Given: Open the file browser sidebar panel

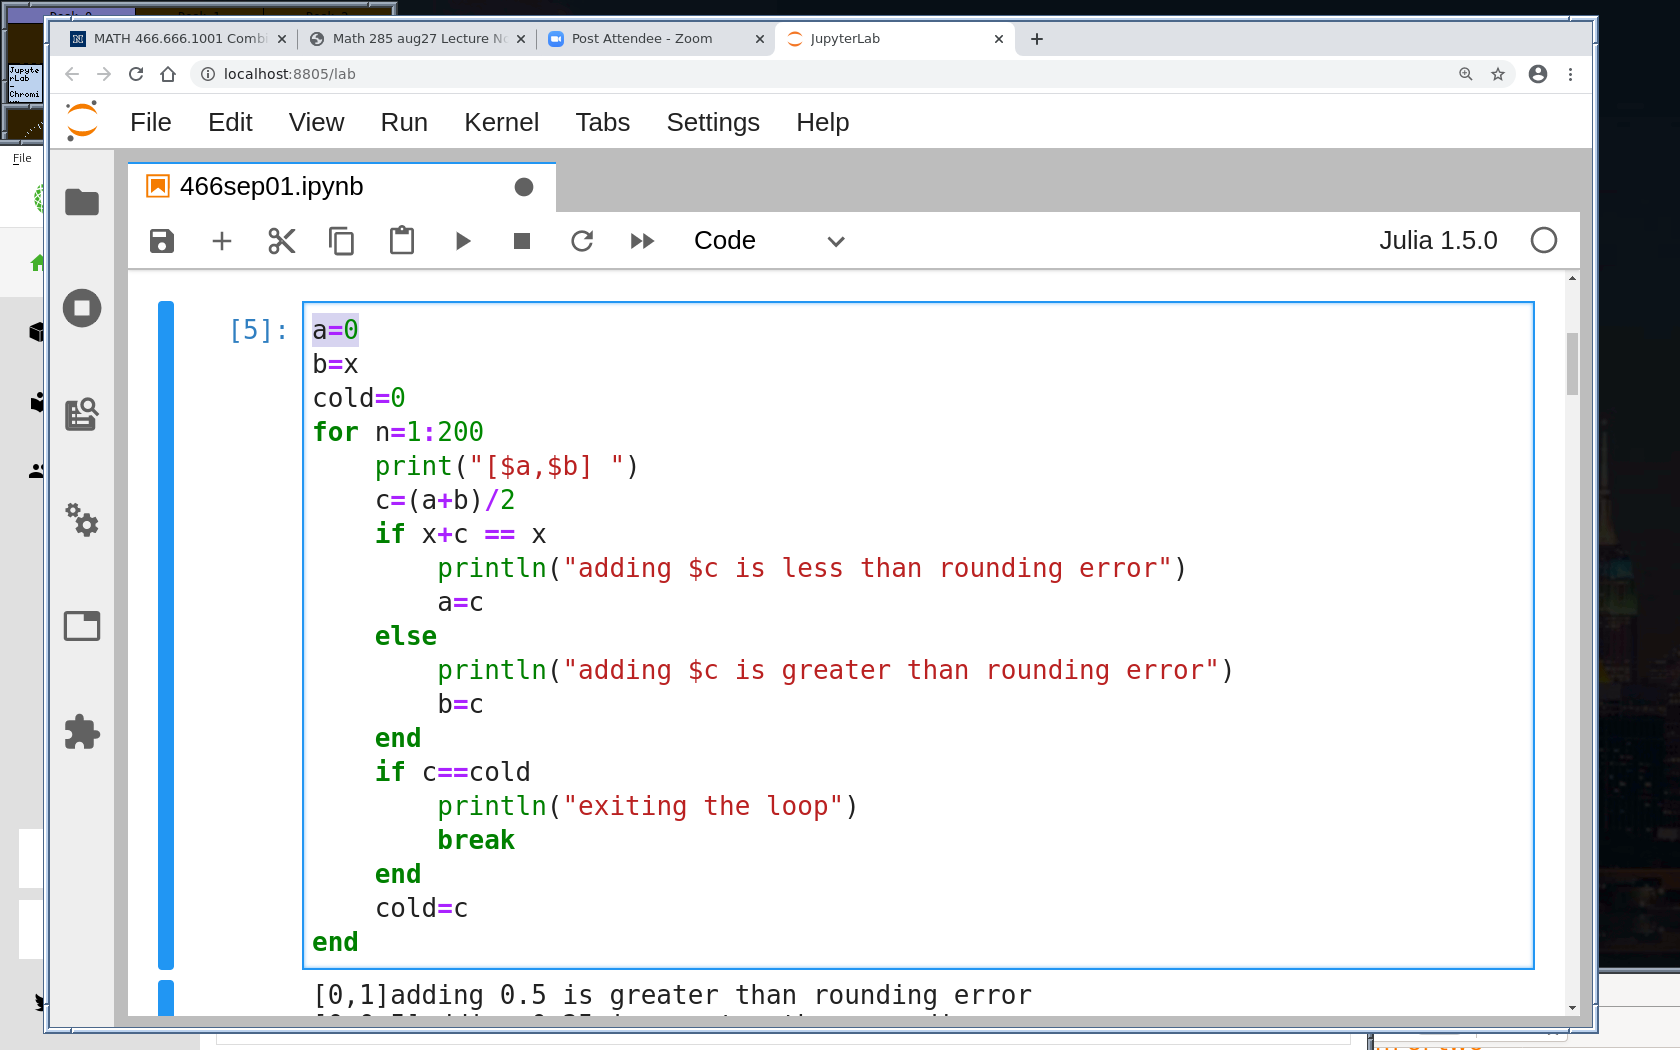Looking at the screenshot, I should 82,203.
